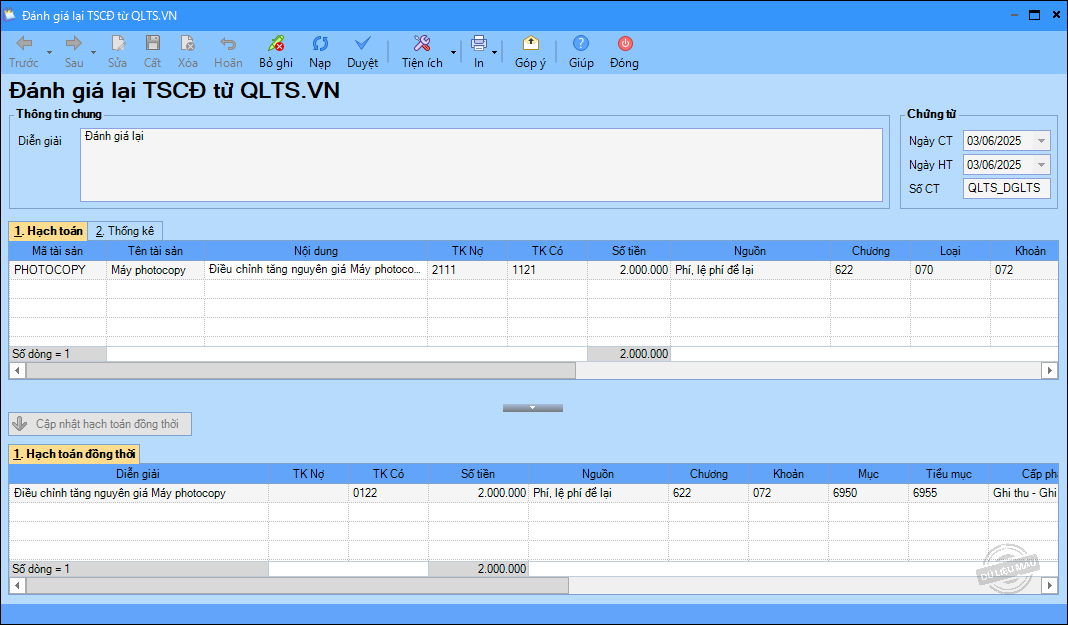Click the Sửa edit icon

click(118, 44)
